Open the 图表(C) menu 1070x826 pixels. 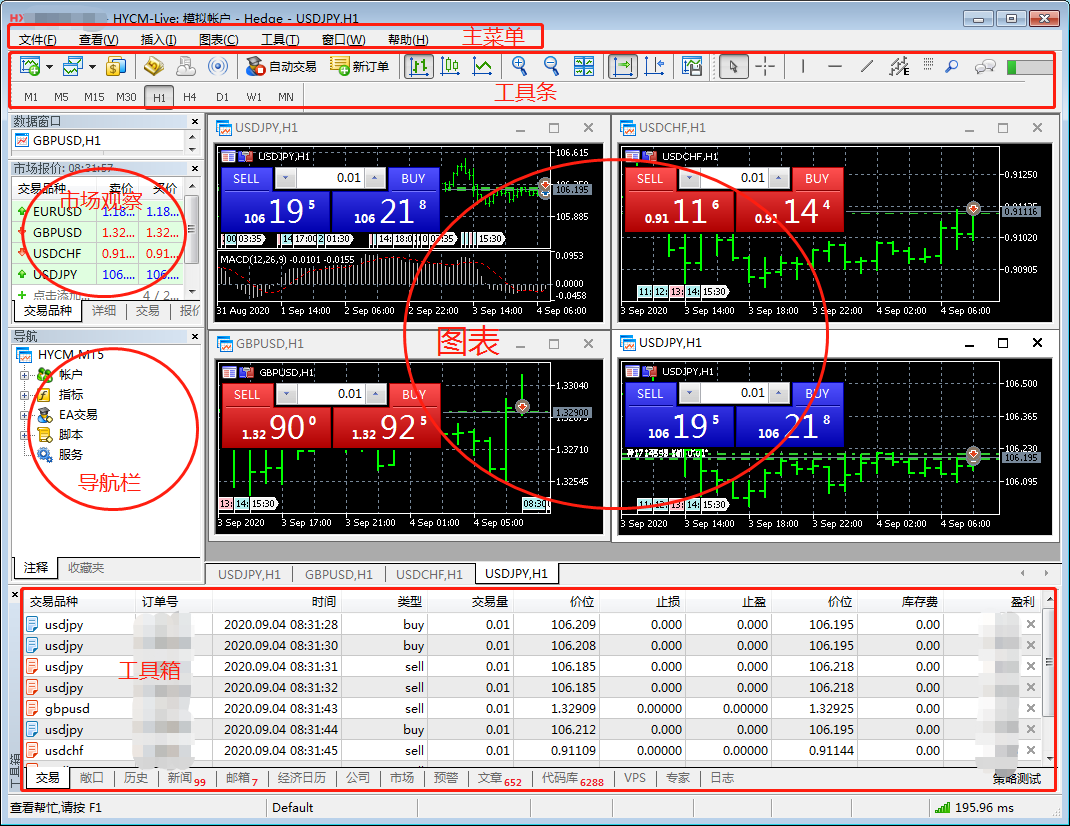click(219, 40)
